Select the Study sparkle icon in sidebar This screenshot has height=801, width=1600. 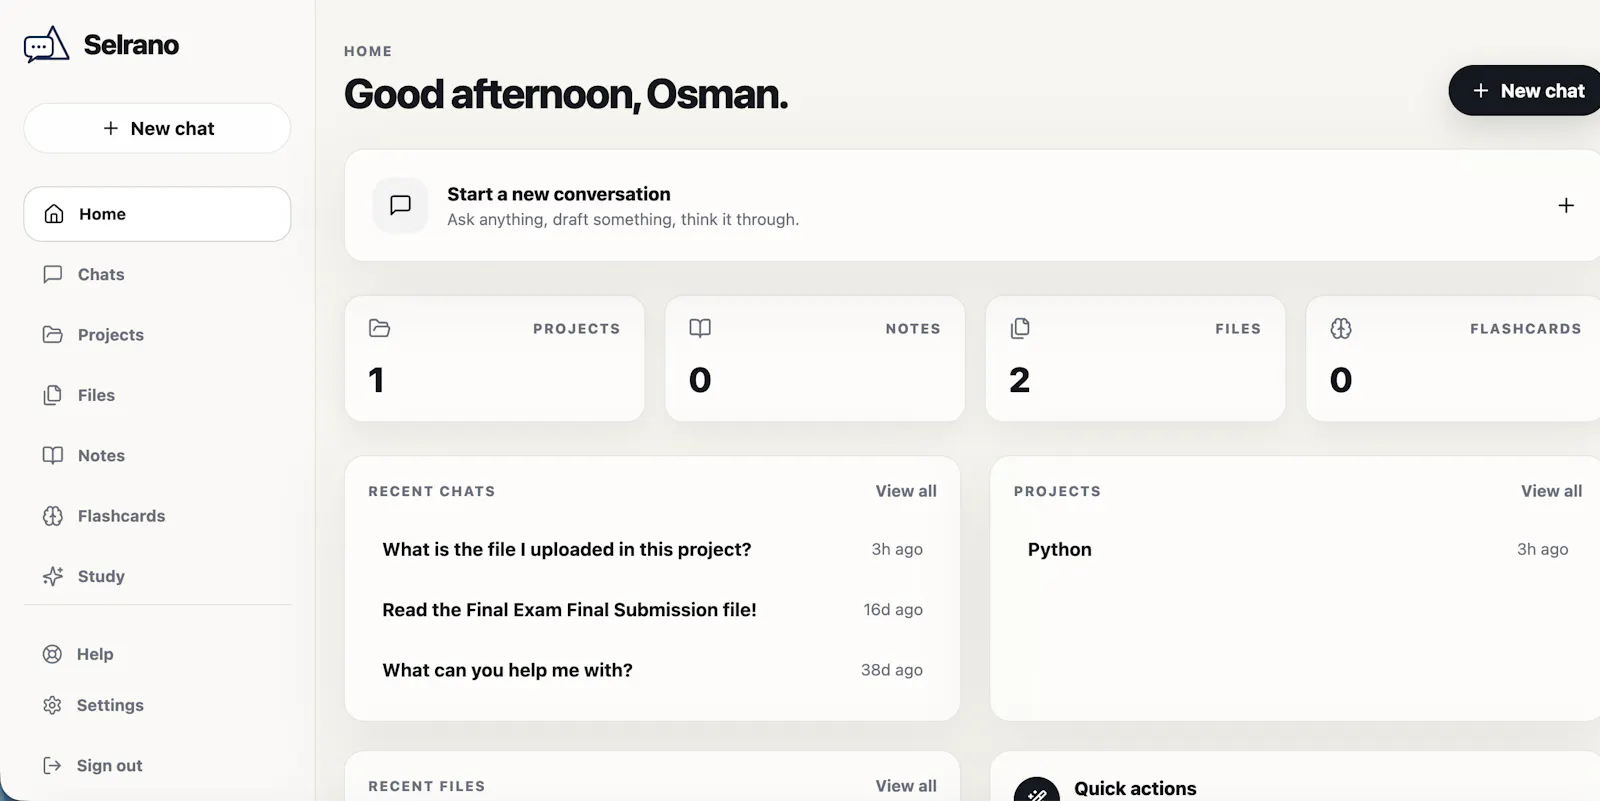pos(53,576)
